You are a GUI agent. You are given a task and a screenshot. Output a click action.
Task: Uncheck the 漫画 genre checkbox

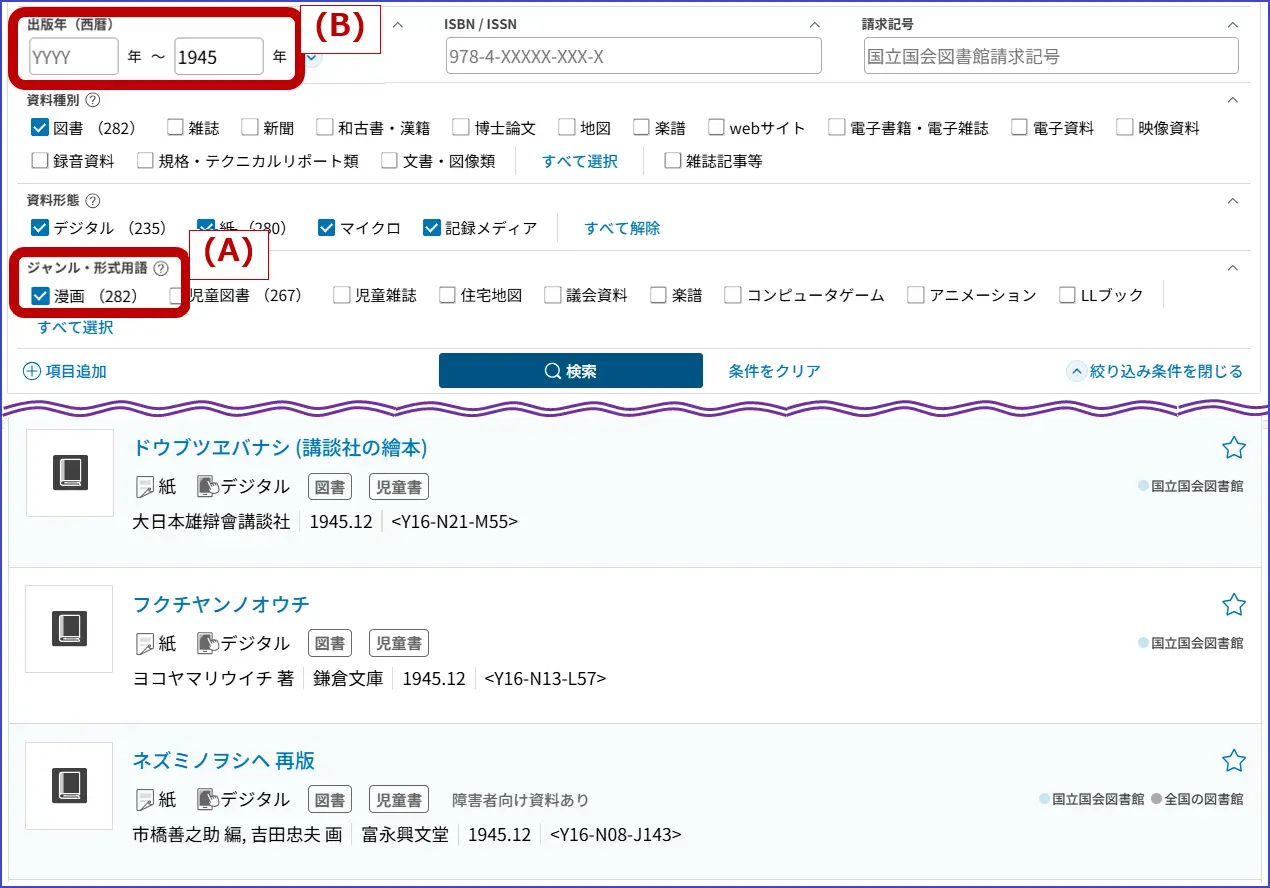point(40,296)
